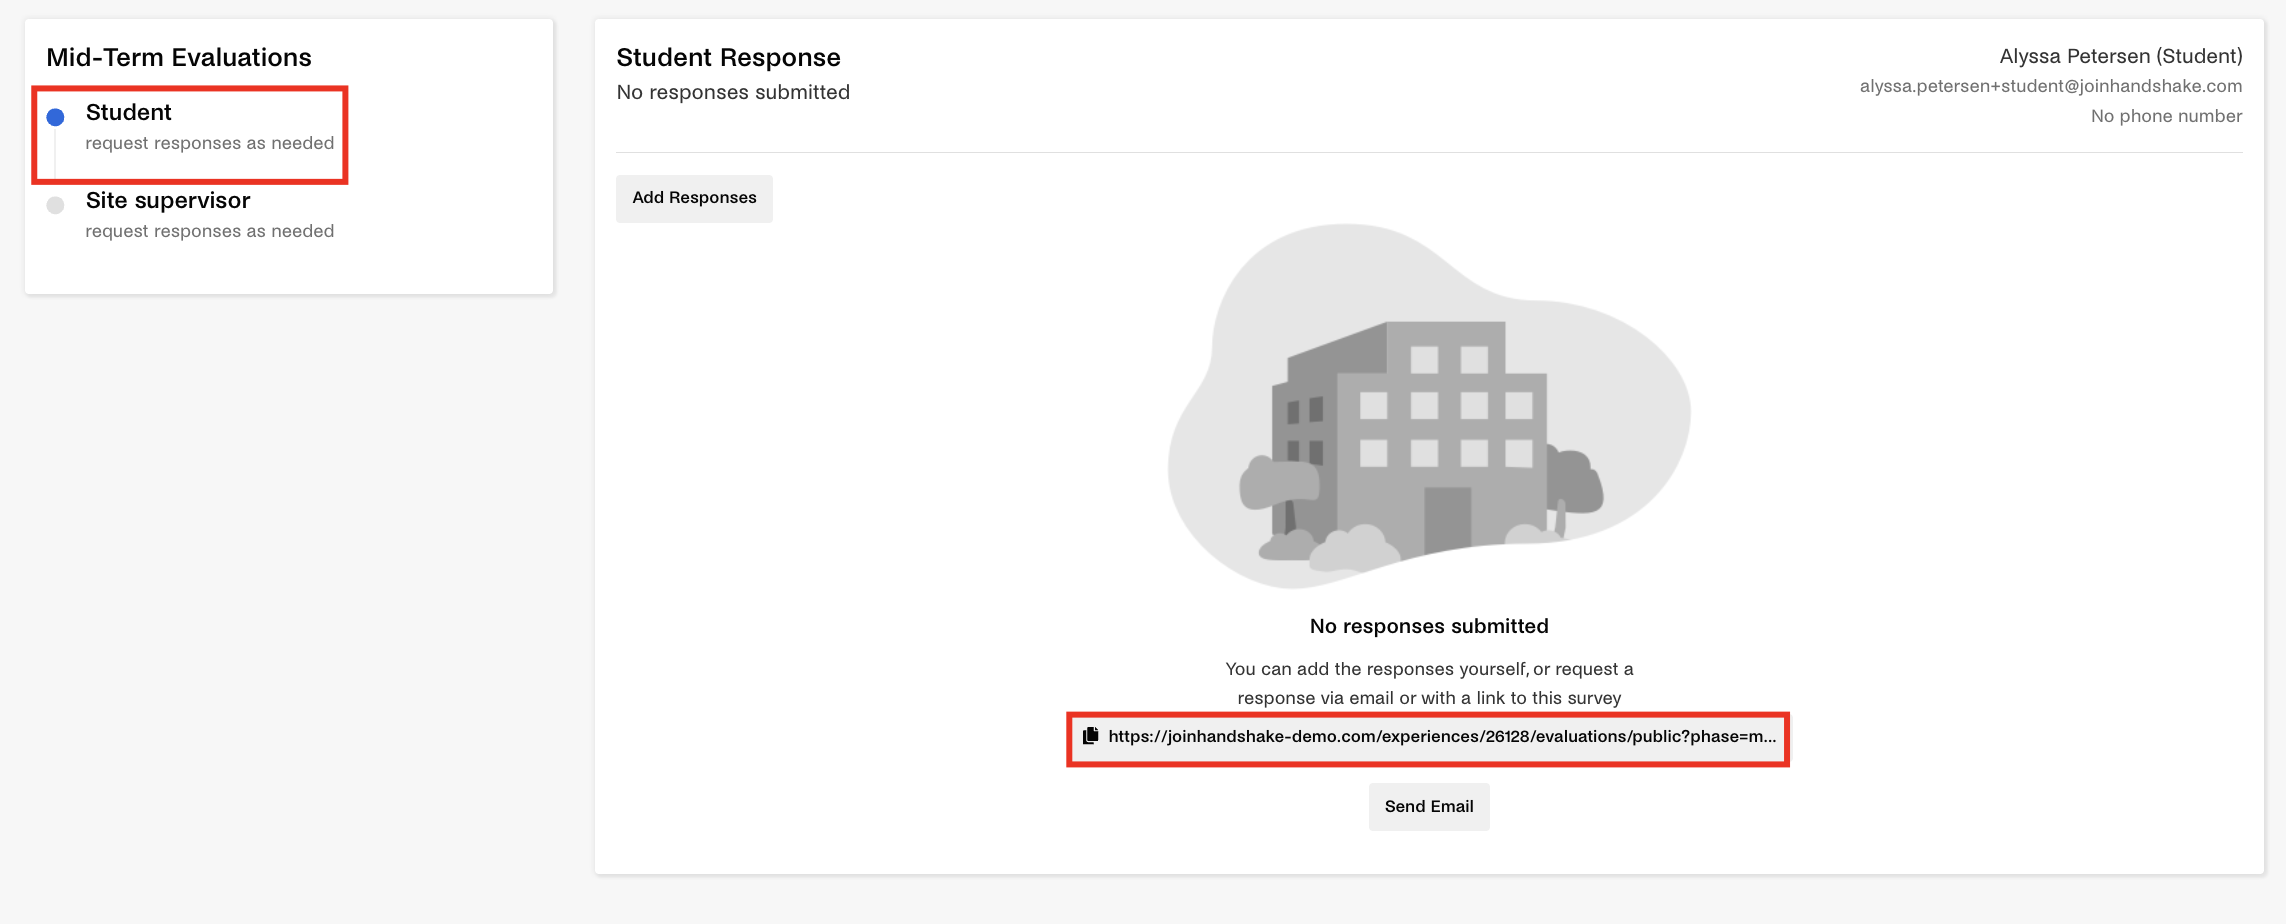This screenshot has height=924, width=2286.
Task: Open the Student evaluation step
Action: [x=129, y=112]
